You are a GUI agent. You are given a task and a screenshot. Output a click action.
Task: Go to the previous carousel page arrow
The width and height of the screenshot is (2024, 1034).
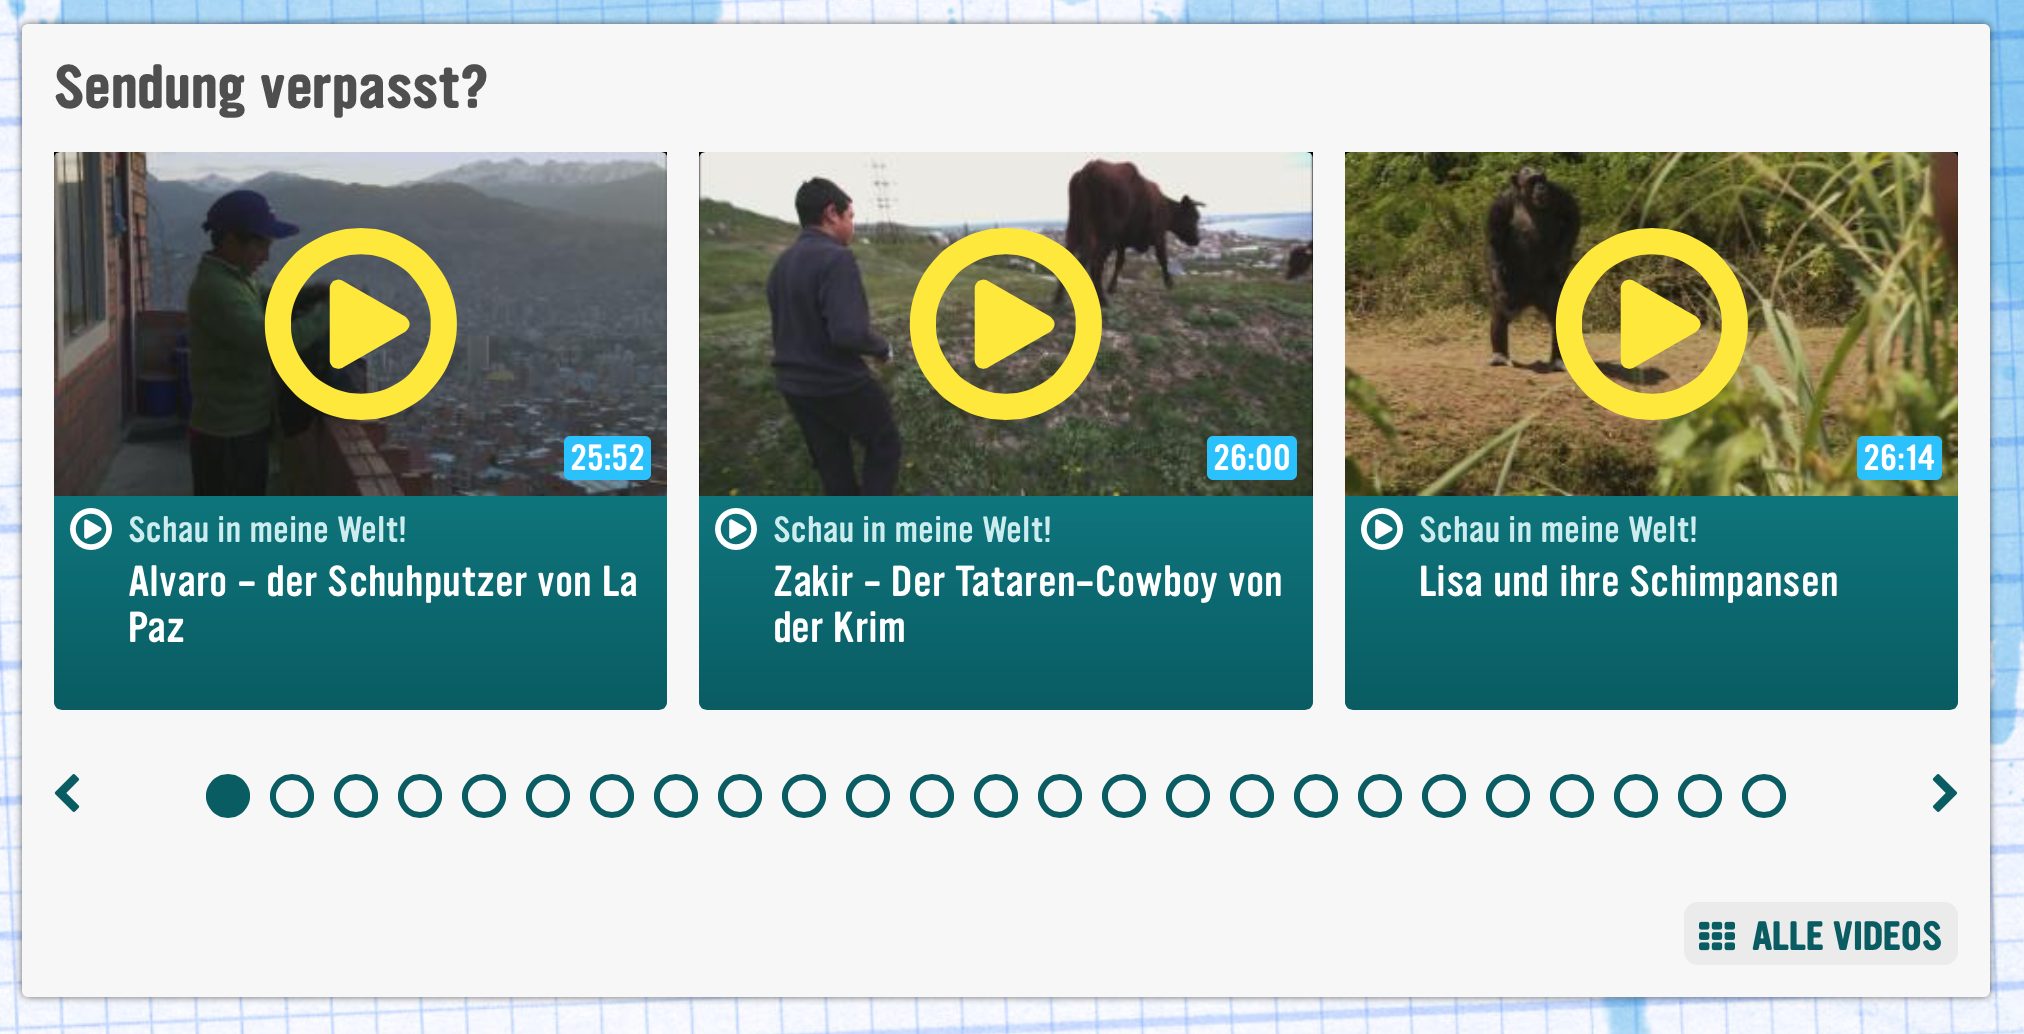pyautogui.click(x=68, y=794)
